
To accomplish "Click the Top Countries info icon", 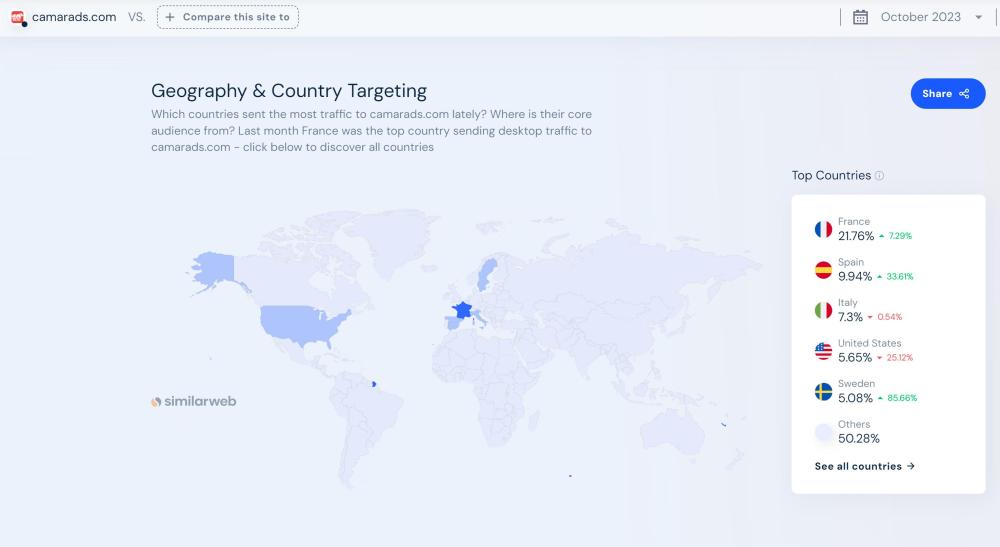I will point(880,176).
